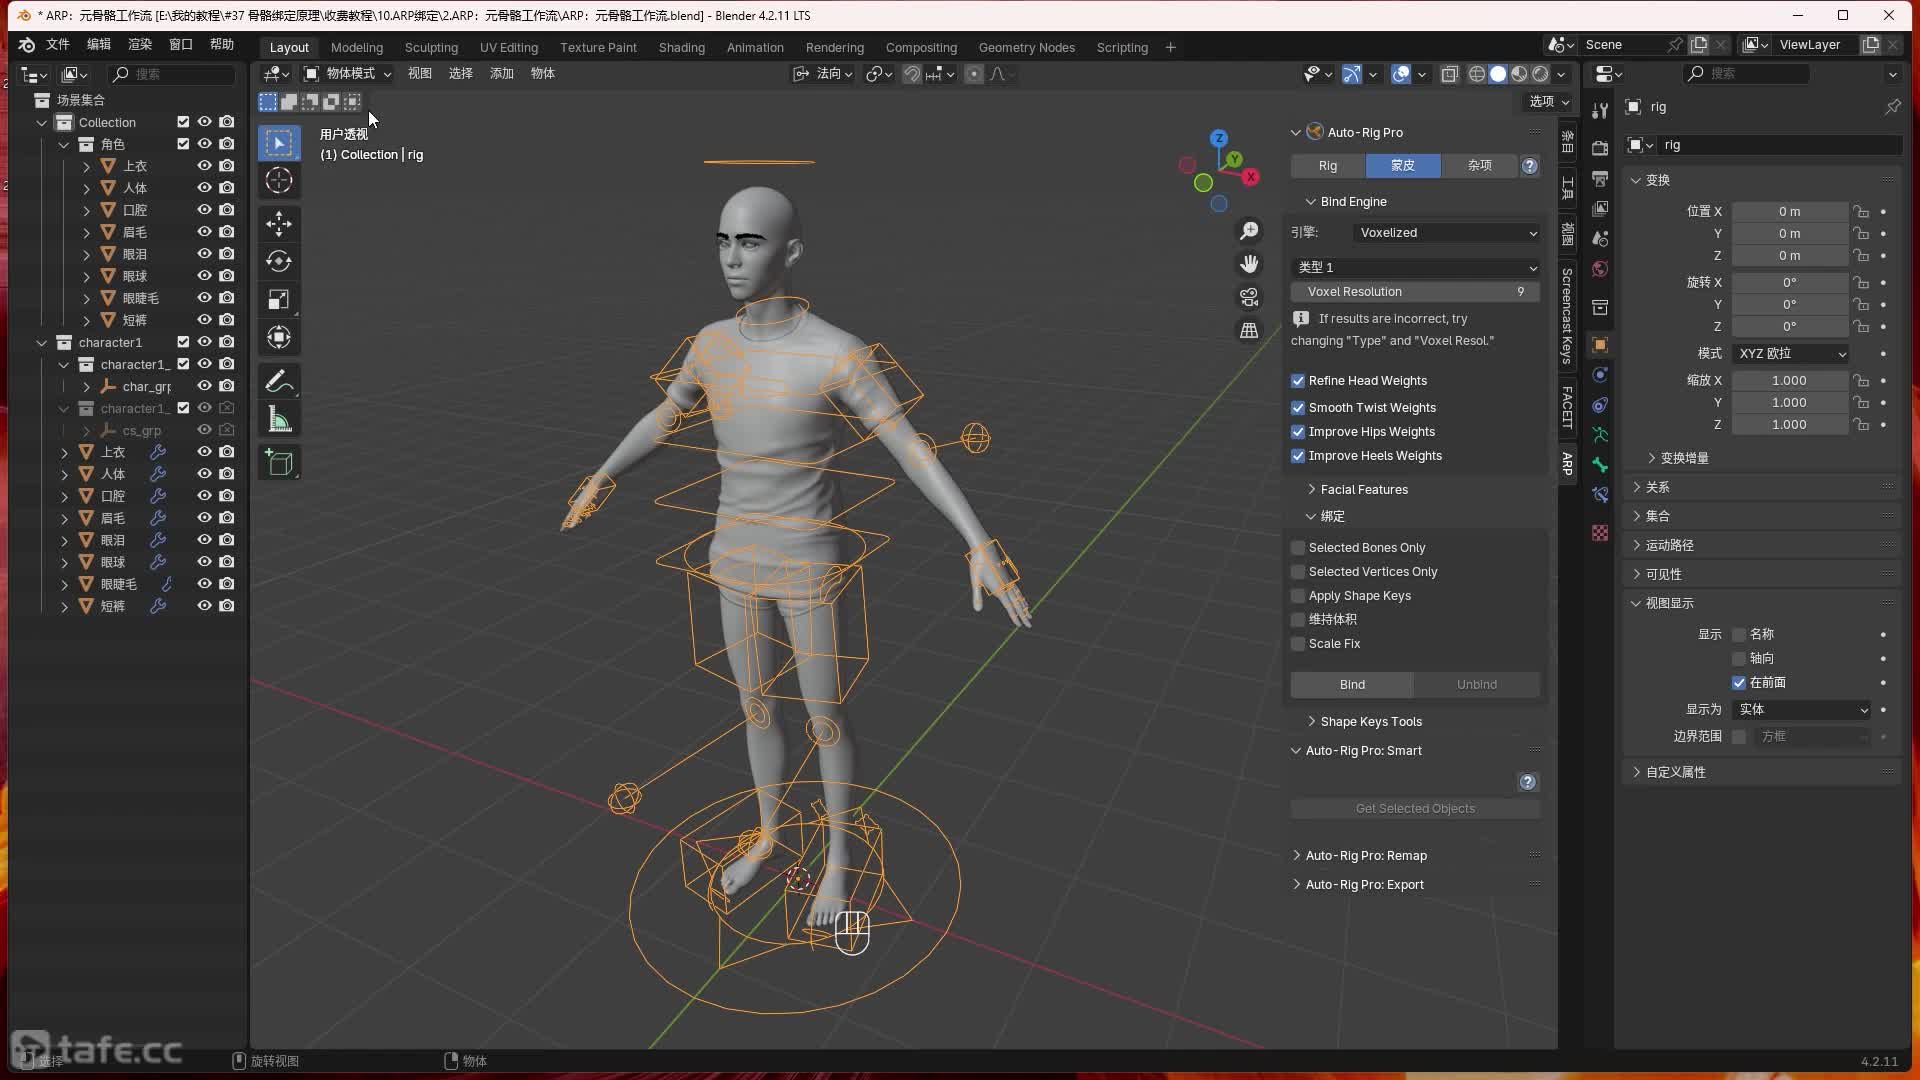The width and height of the screenshot is (1920, 1080).
Task: Open the 渲染 menu
Action: pyautogui.click(x=140, y=44)
